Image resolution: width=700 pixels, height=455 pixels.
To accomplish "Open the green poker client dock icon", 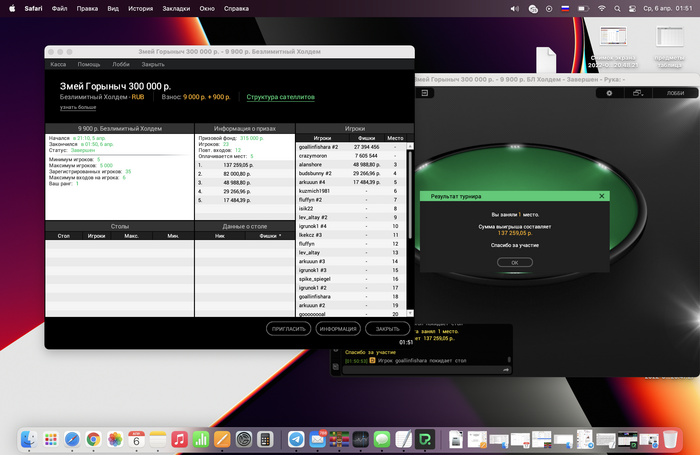I will (x=425, y=440).
